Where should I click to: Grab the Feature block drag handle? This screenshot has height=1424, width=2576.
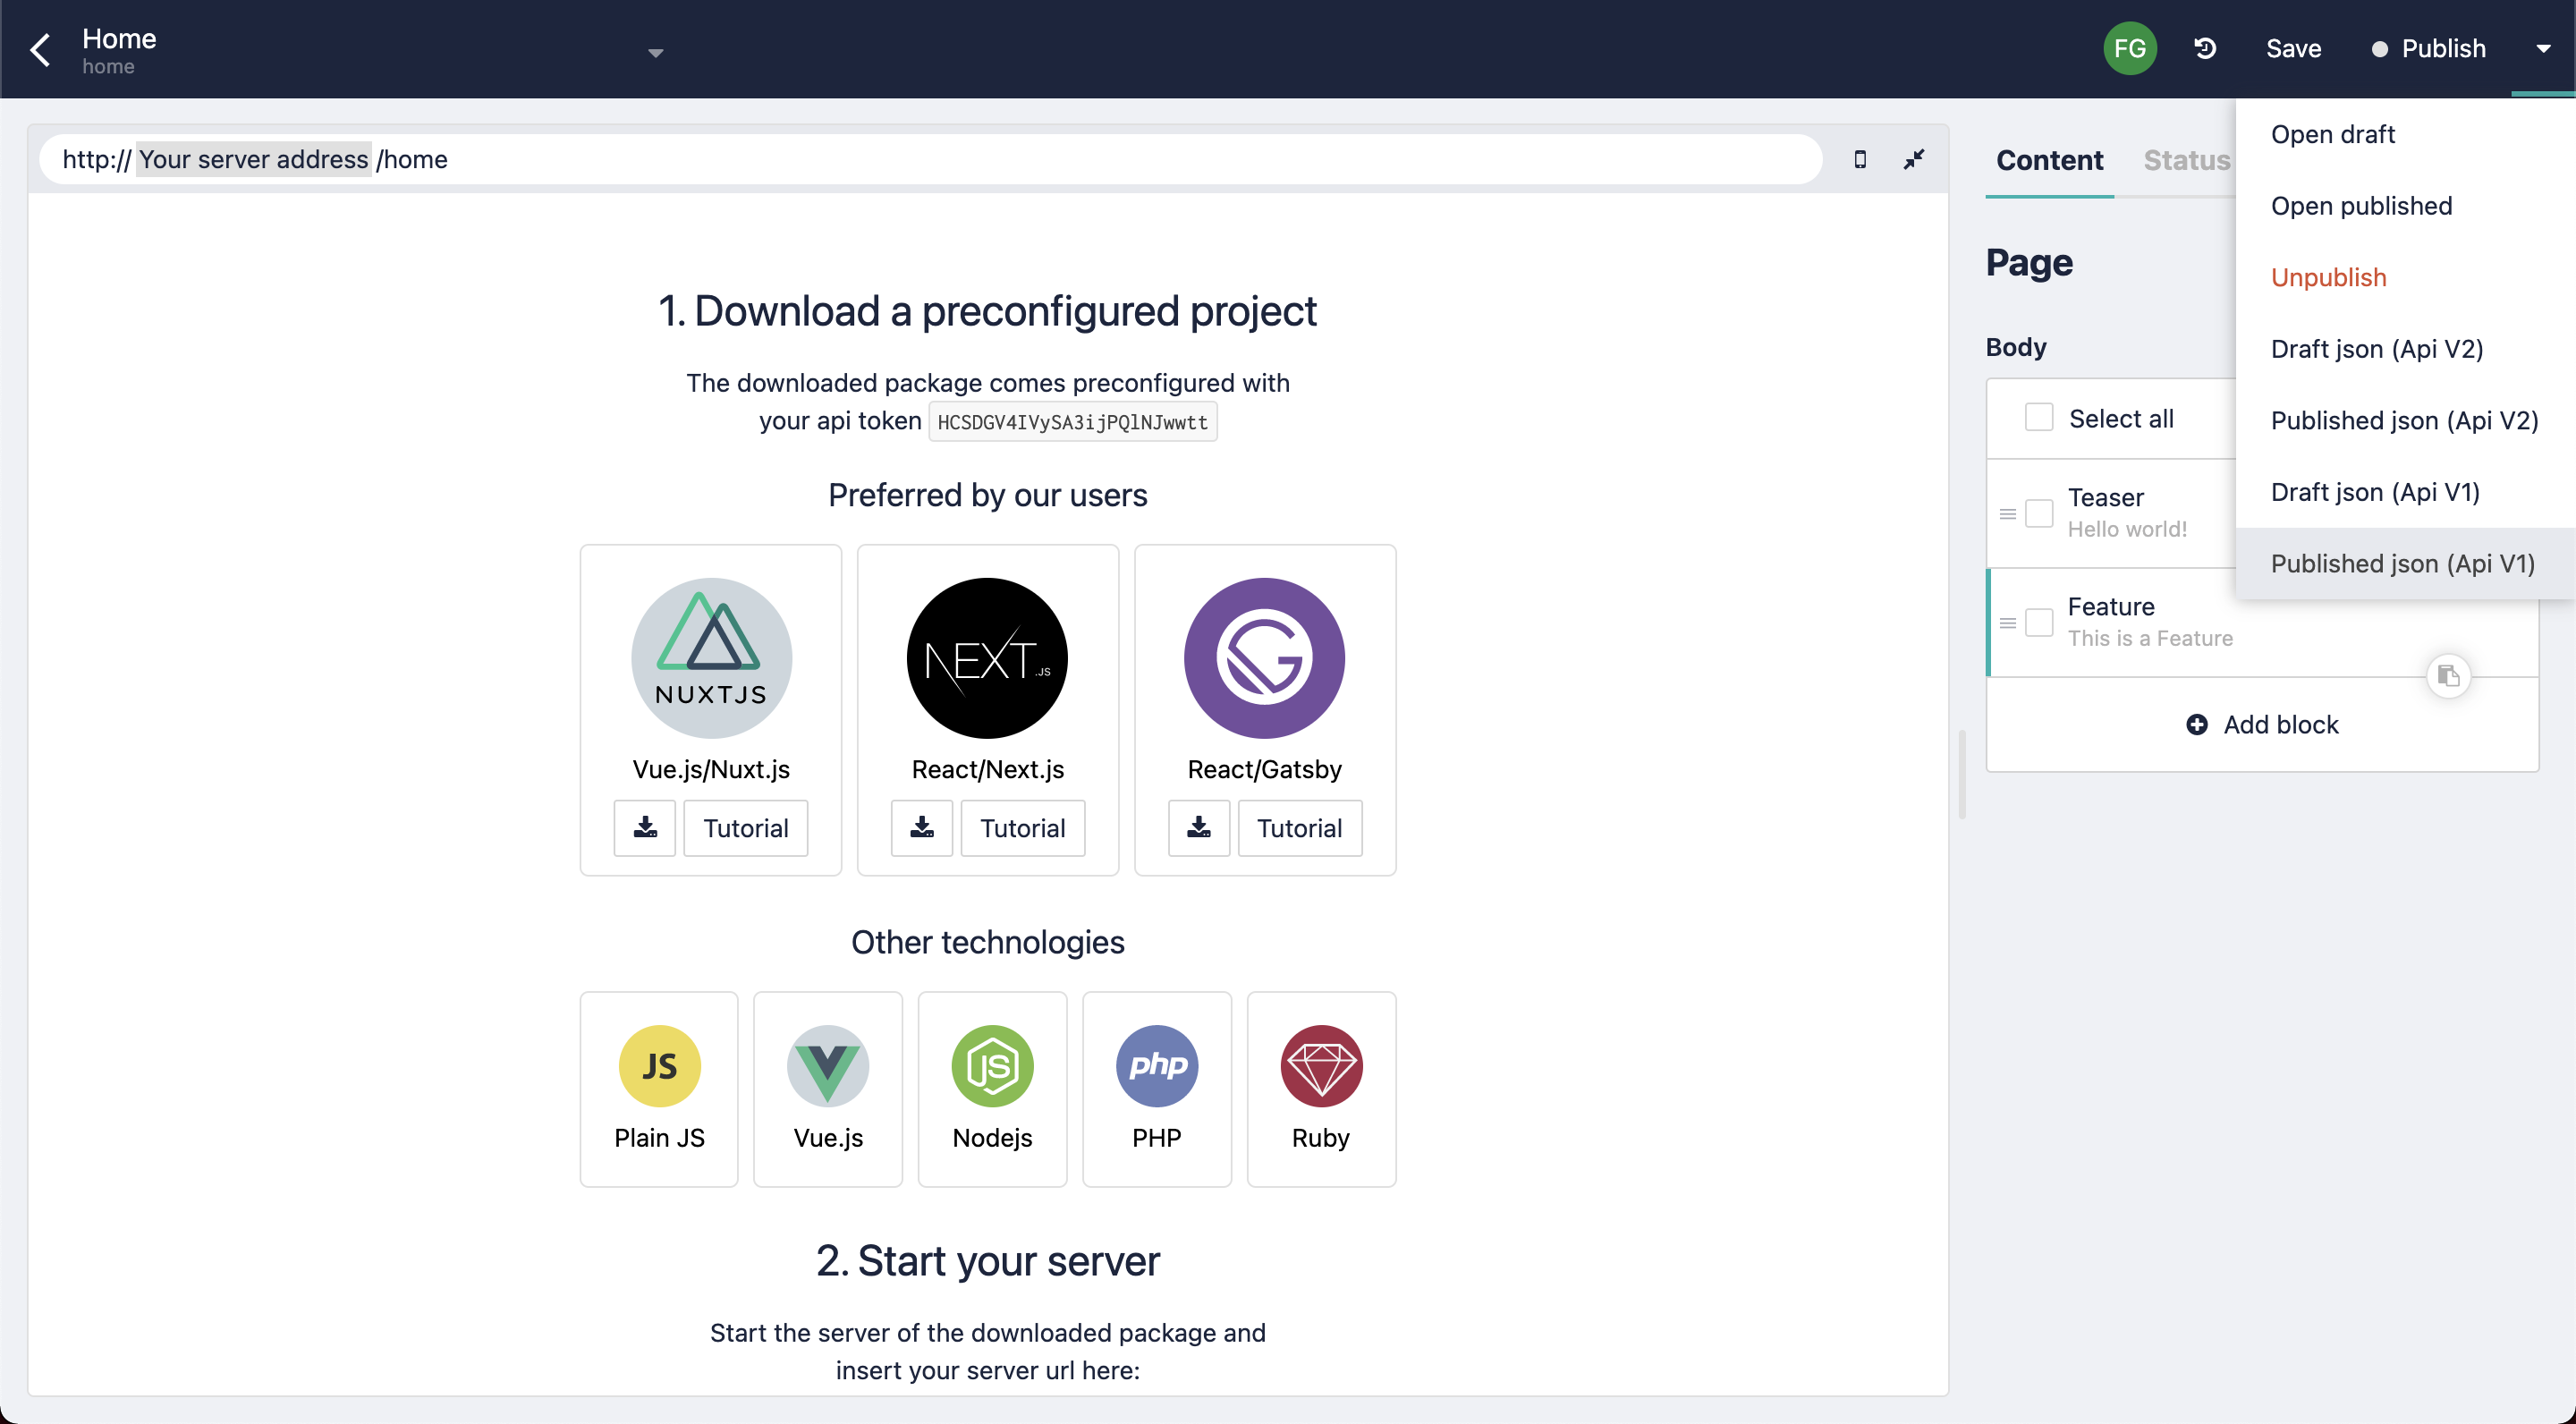[x=2007, y=623]
